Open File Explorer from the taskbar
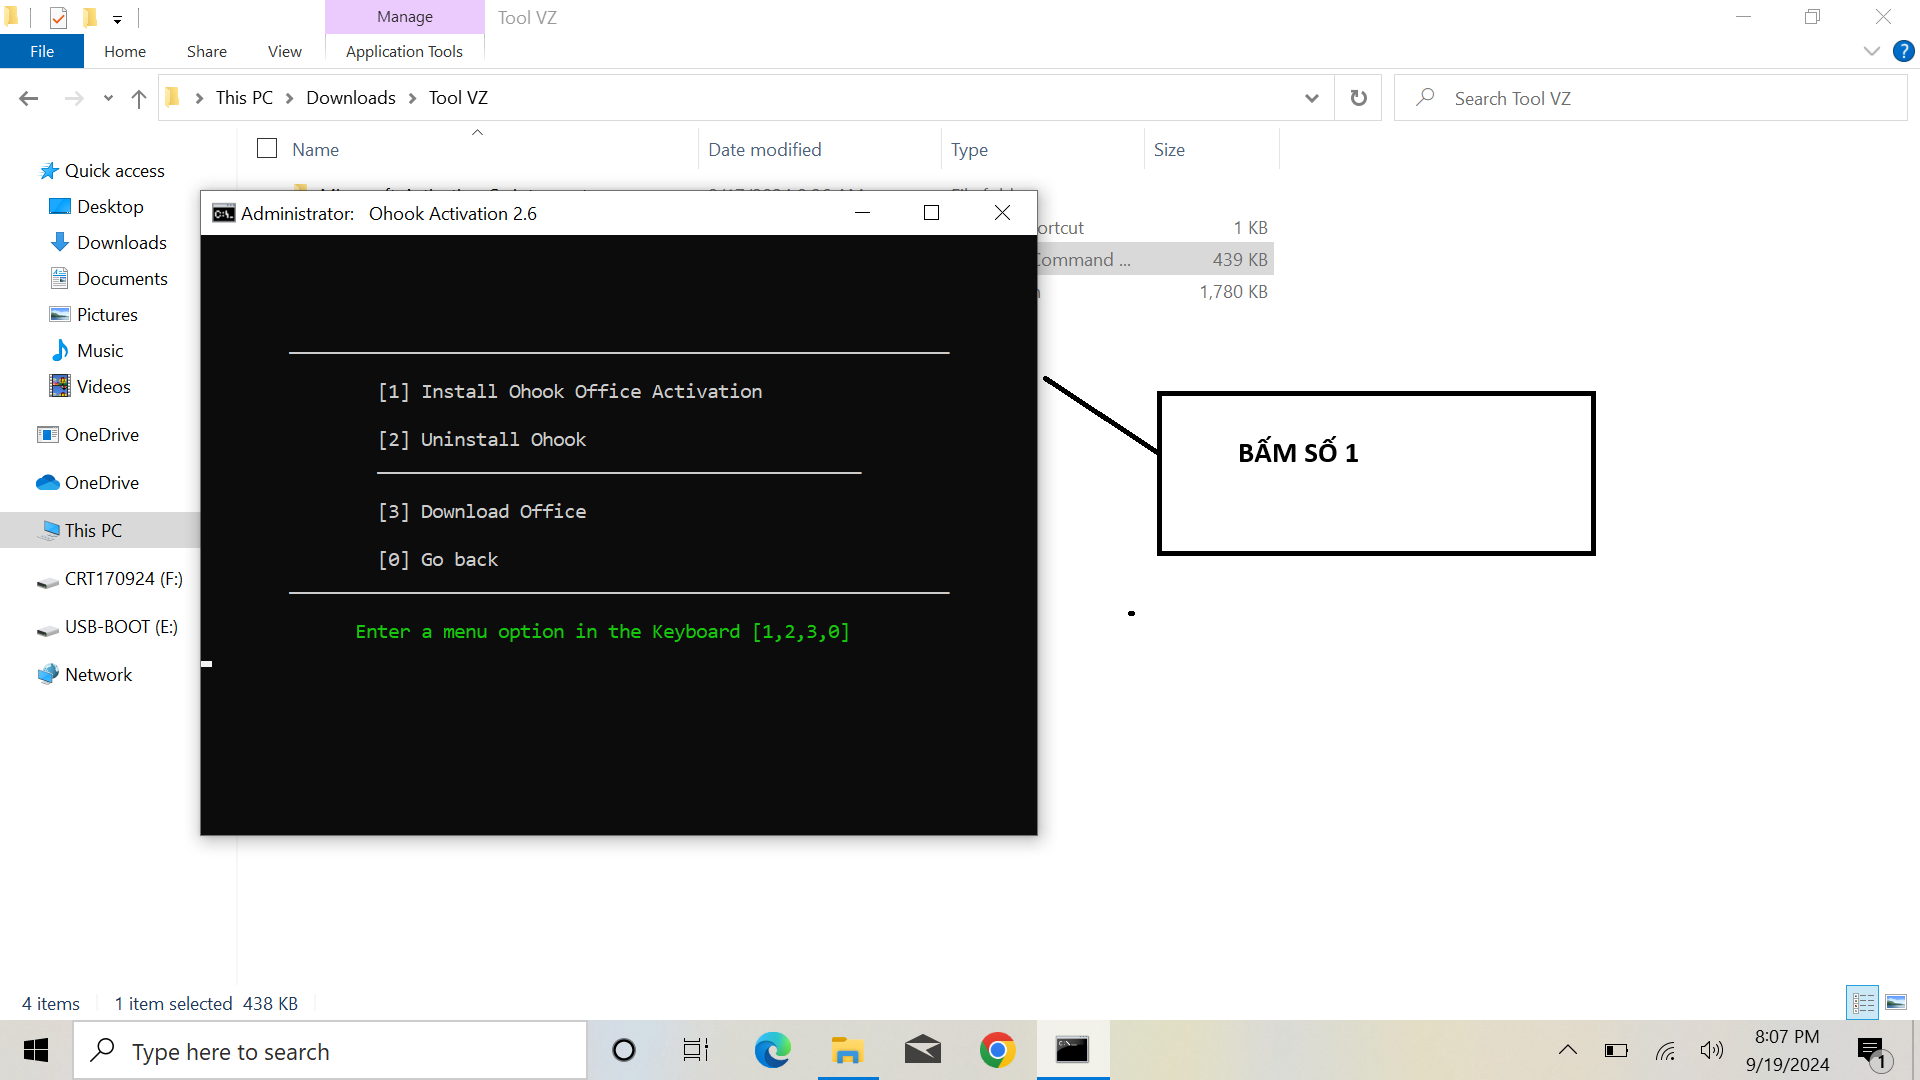 pos(847,1050)
